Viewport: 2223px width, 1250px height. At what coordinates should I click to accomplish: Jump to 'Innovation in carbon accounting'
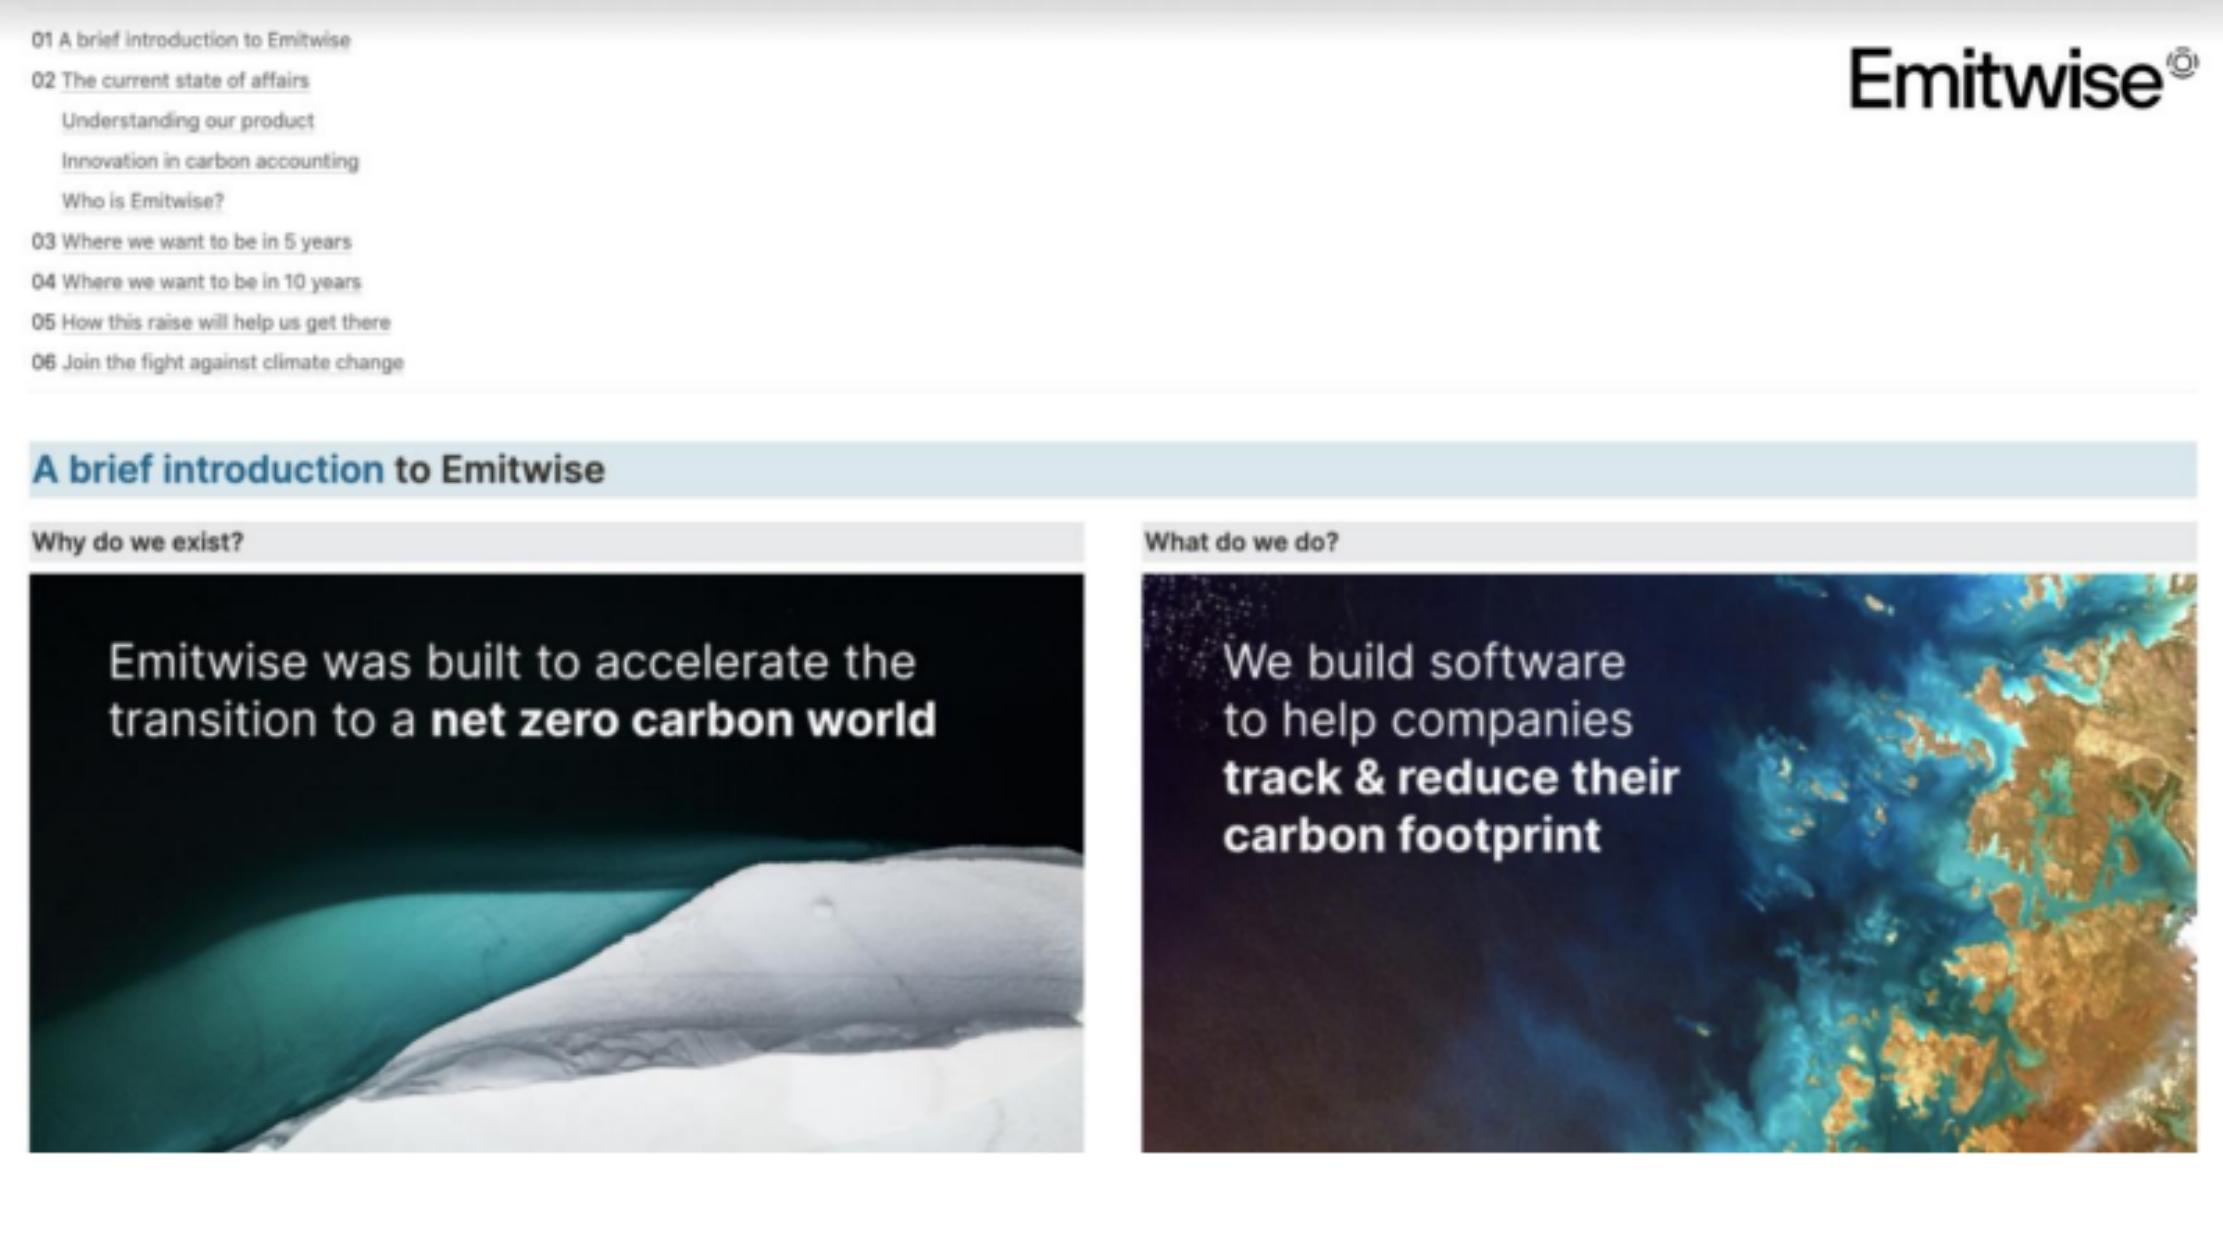pos(210,161)
